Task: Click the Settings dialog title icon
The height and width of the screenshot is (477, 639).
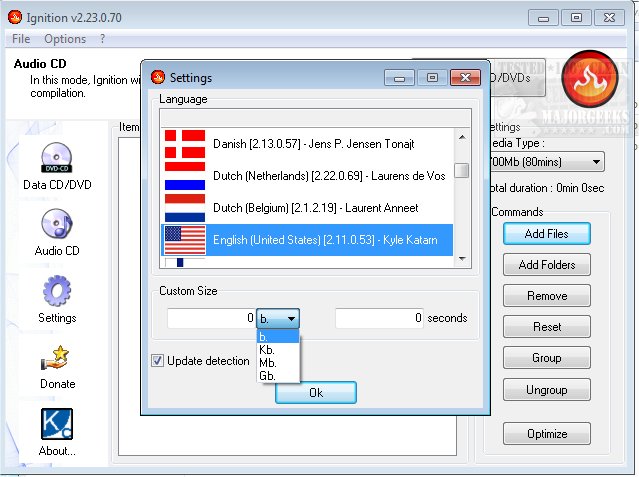Action: [158, 77]
